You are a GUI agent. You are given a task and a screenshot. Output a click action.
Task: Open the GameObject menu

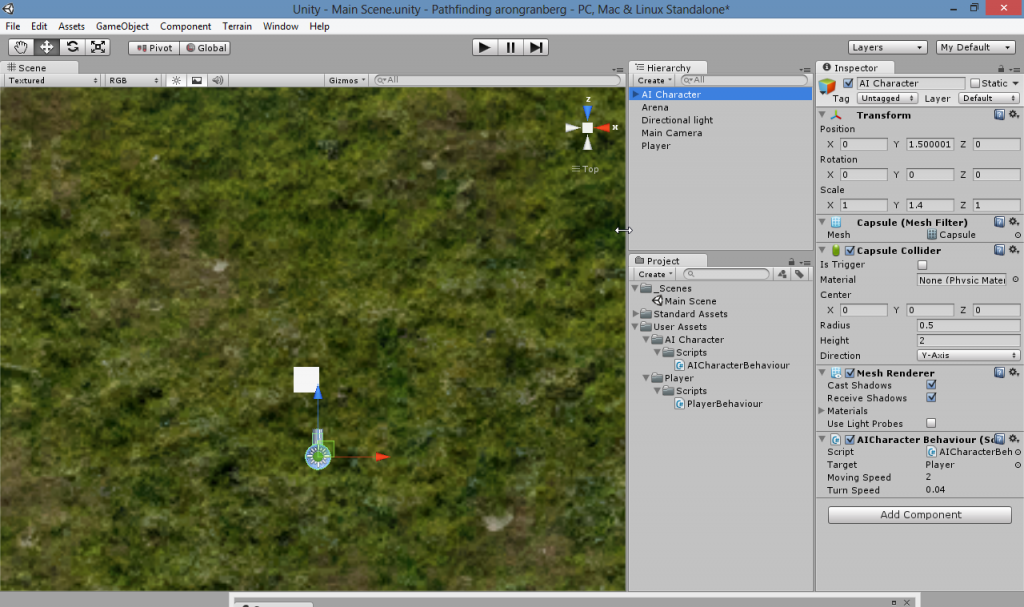click(x=122, y=26)
